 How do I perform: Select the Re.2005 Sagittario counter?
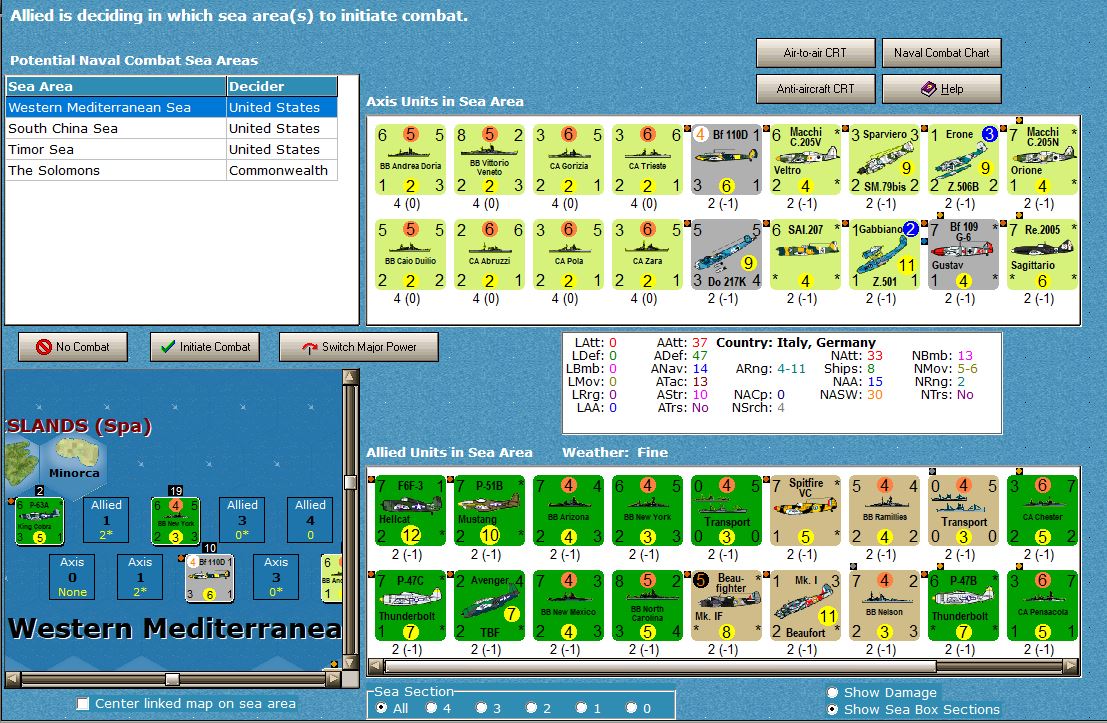[x=1043, y=255]
